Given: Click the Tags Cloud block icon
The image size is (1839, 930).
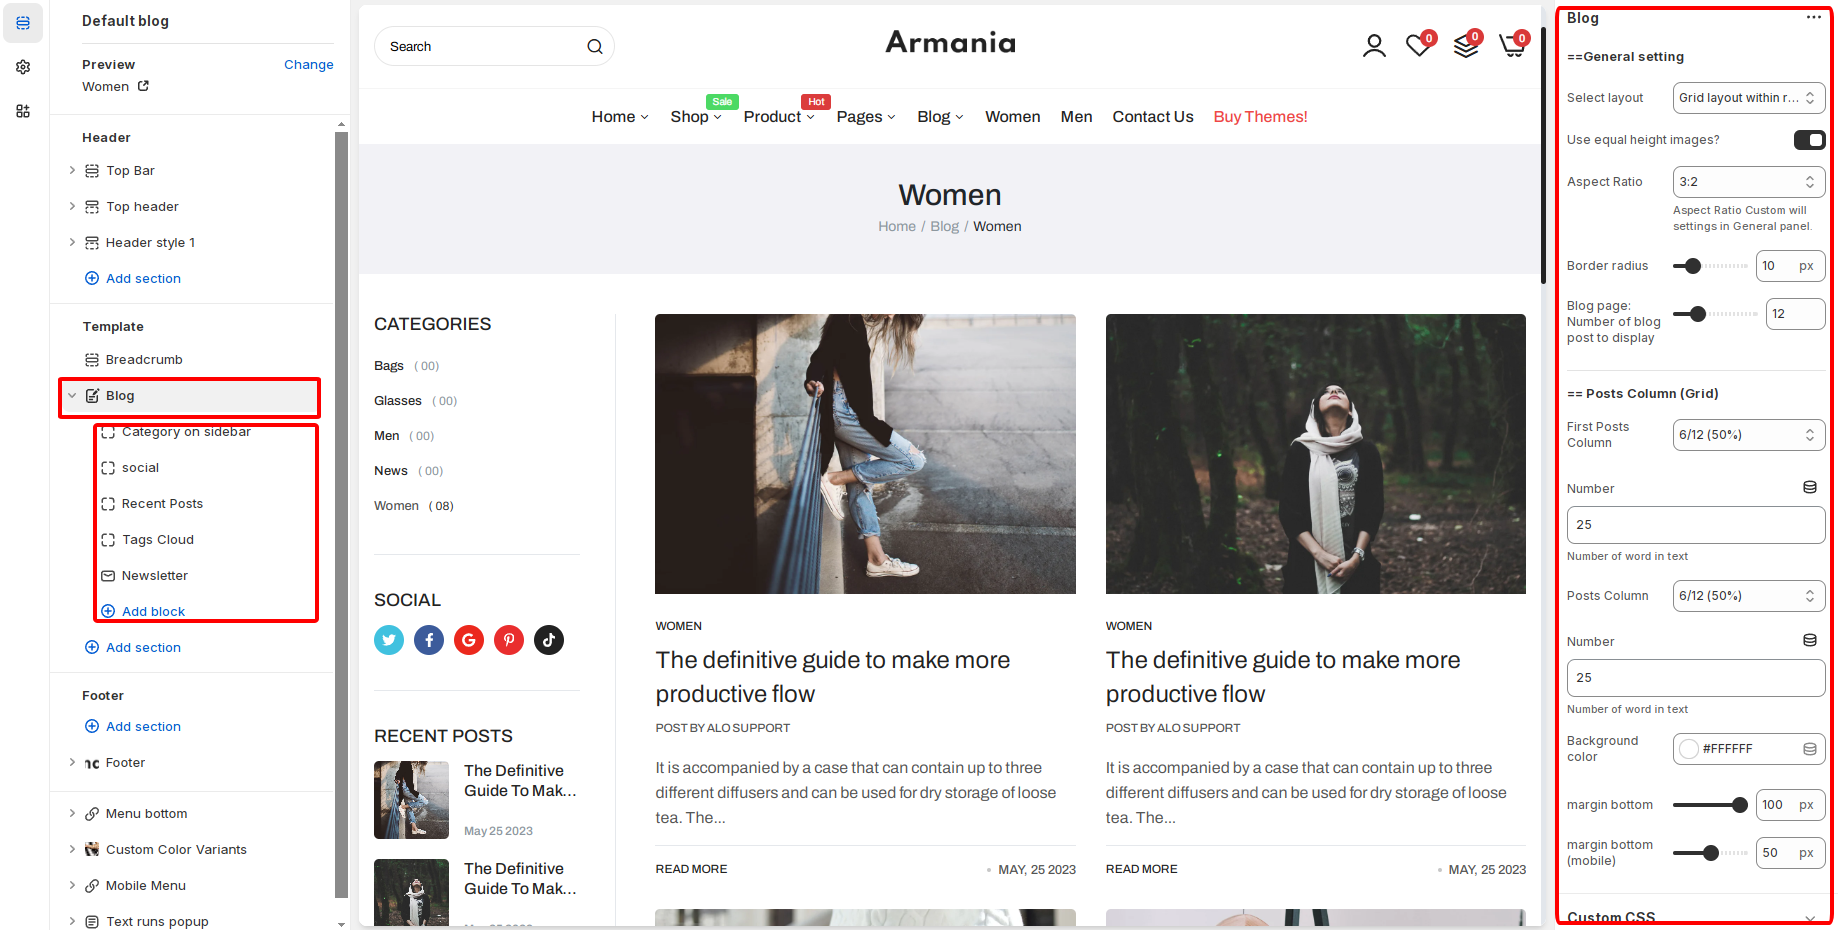Looking at the screenshot, I should [108, 540].
